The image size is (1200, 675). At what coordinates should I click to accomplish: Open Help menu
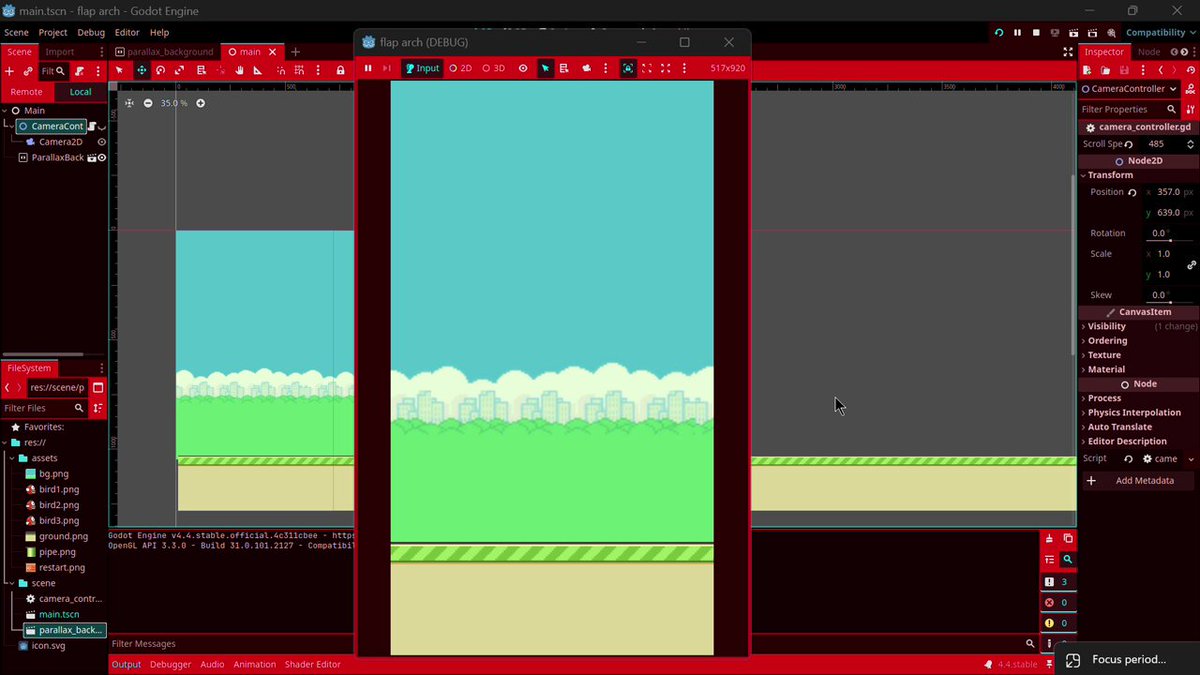(159, 32)
